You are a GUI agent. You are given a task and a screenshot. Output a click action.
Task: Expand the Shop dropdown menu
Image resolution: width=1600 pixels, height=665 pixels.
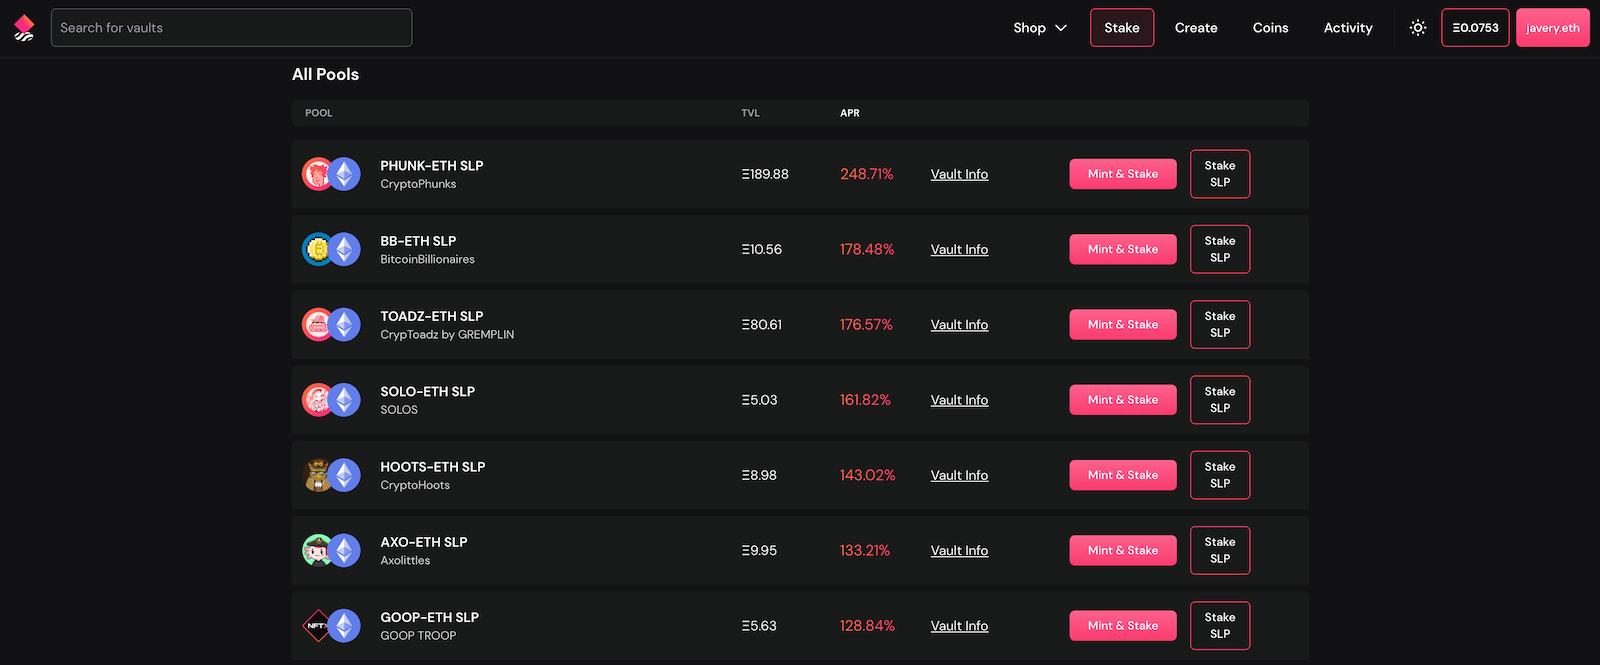point(1040,28)
